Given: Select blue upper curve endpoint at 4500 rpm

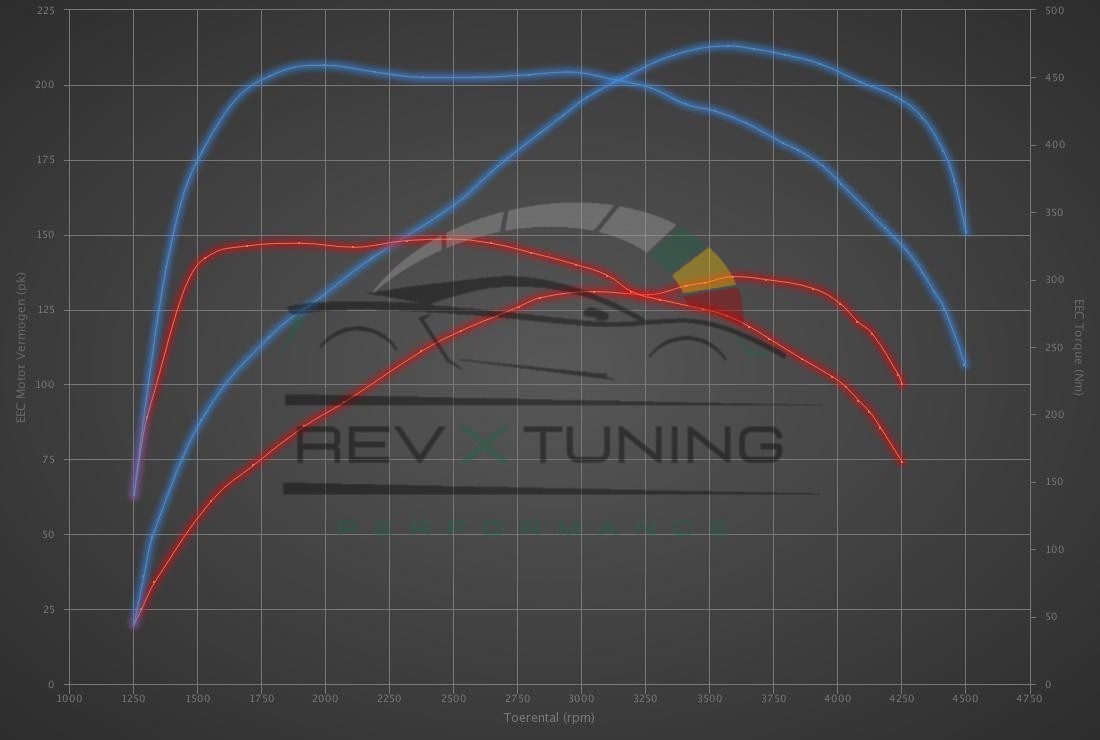Looking at the screenshot, I should [x=965, y=233].
